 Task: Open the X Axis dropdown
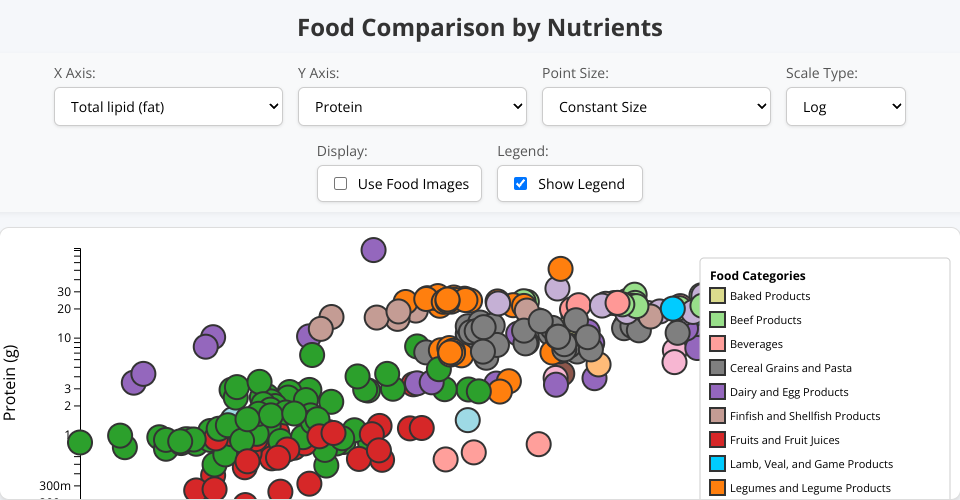click(168, 107)
